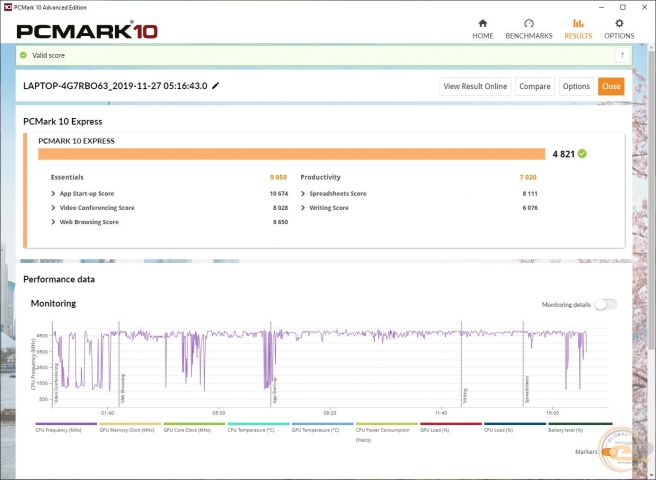656x480 pixels.
Task: Click the green check beside 4 821
Action: [x=582, y=154]
